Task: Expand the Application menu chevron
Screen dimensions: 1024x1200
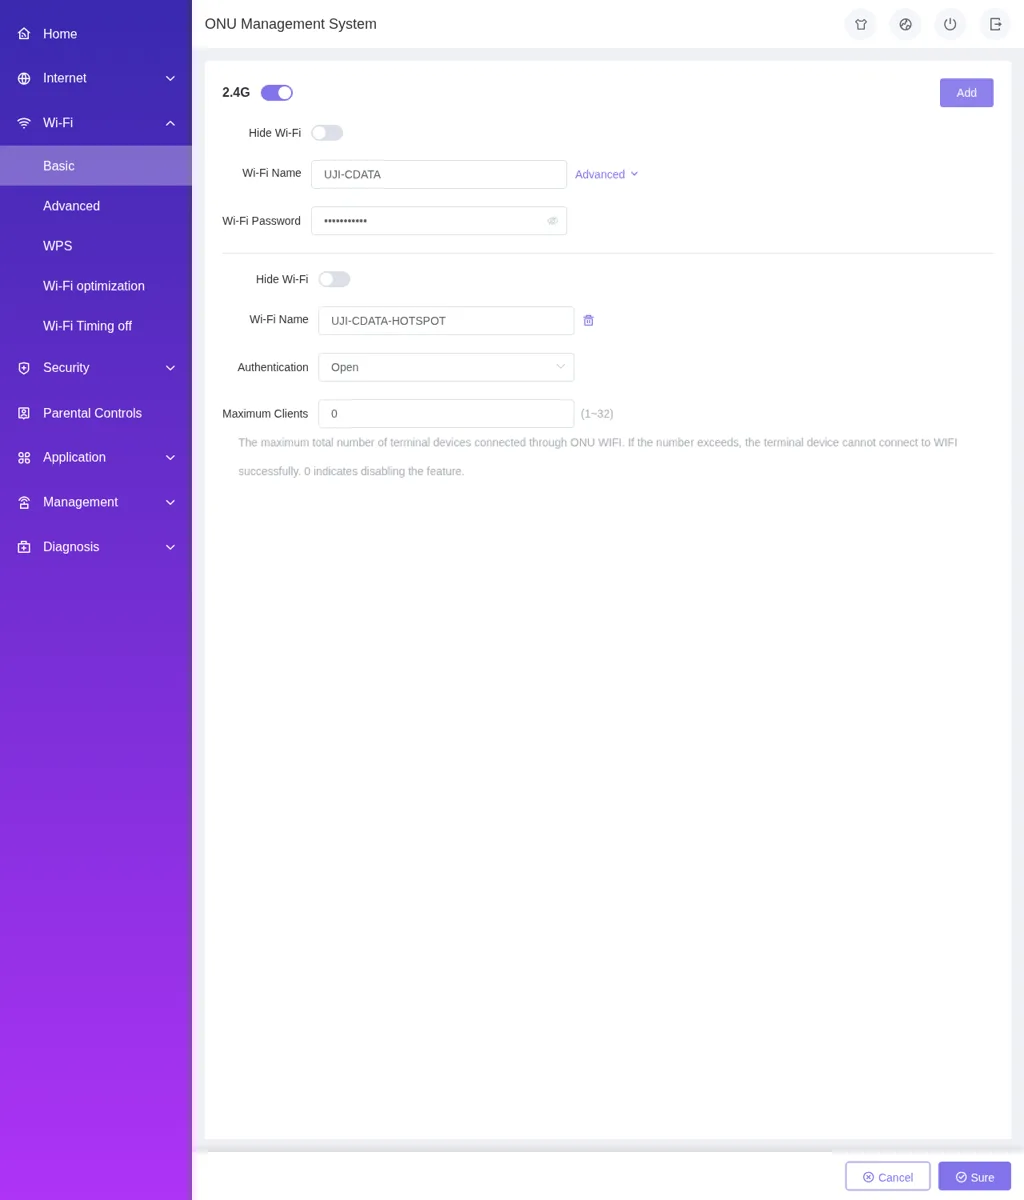Action: pos(170,458)
